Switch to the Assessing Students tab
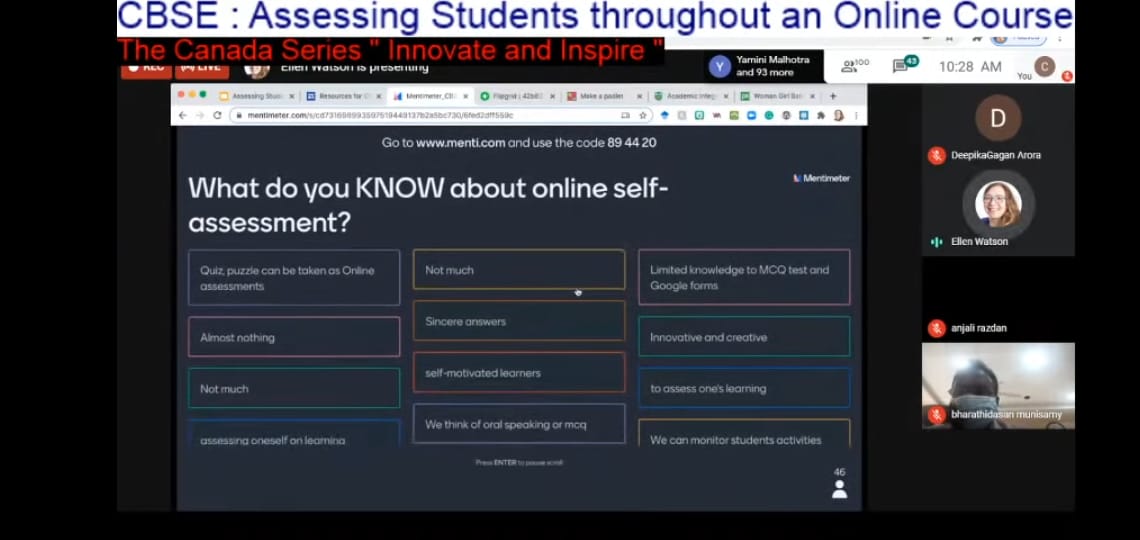The image size is (1140, 540). point(257,96)
